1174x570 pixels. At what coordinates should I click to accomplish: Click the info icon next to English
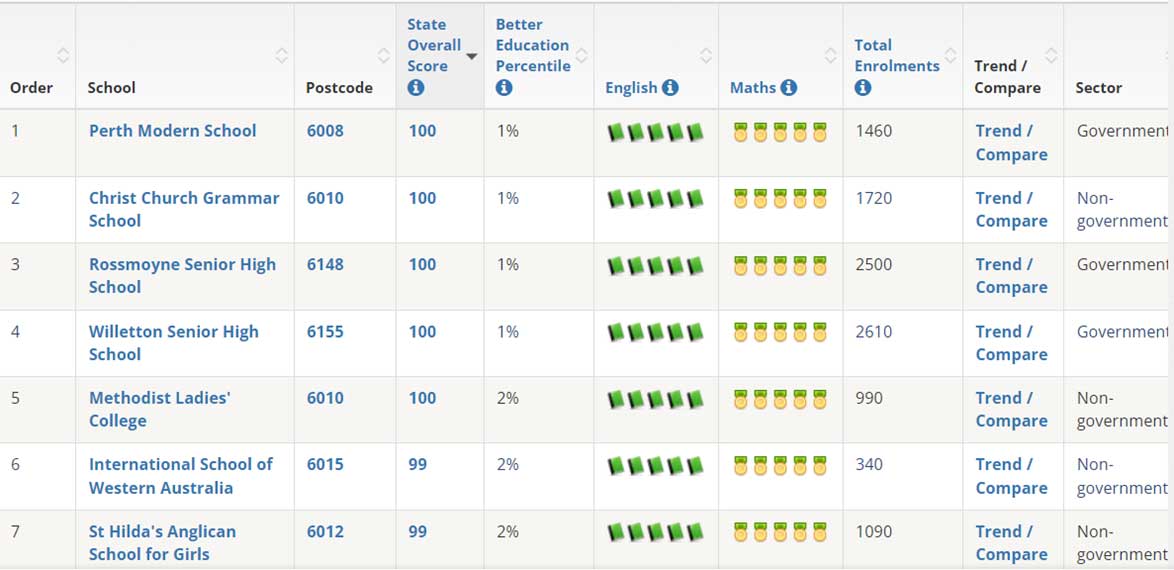click(670, 88)
